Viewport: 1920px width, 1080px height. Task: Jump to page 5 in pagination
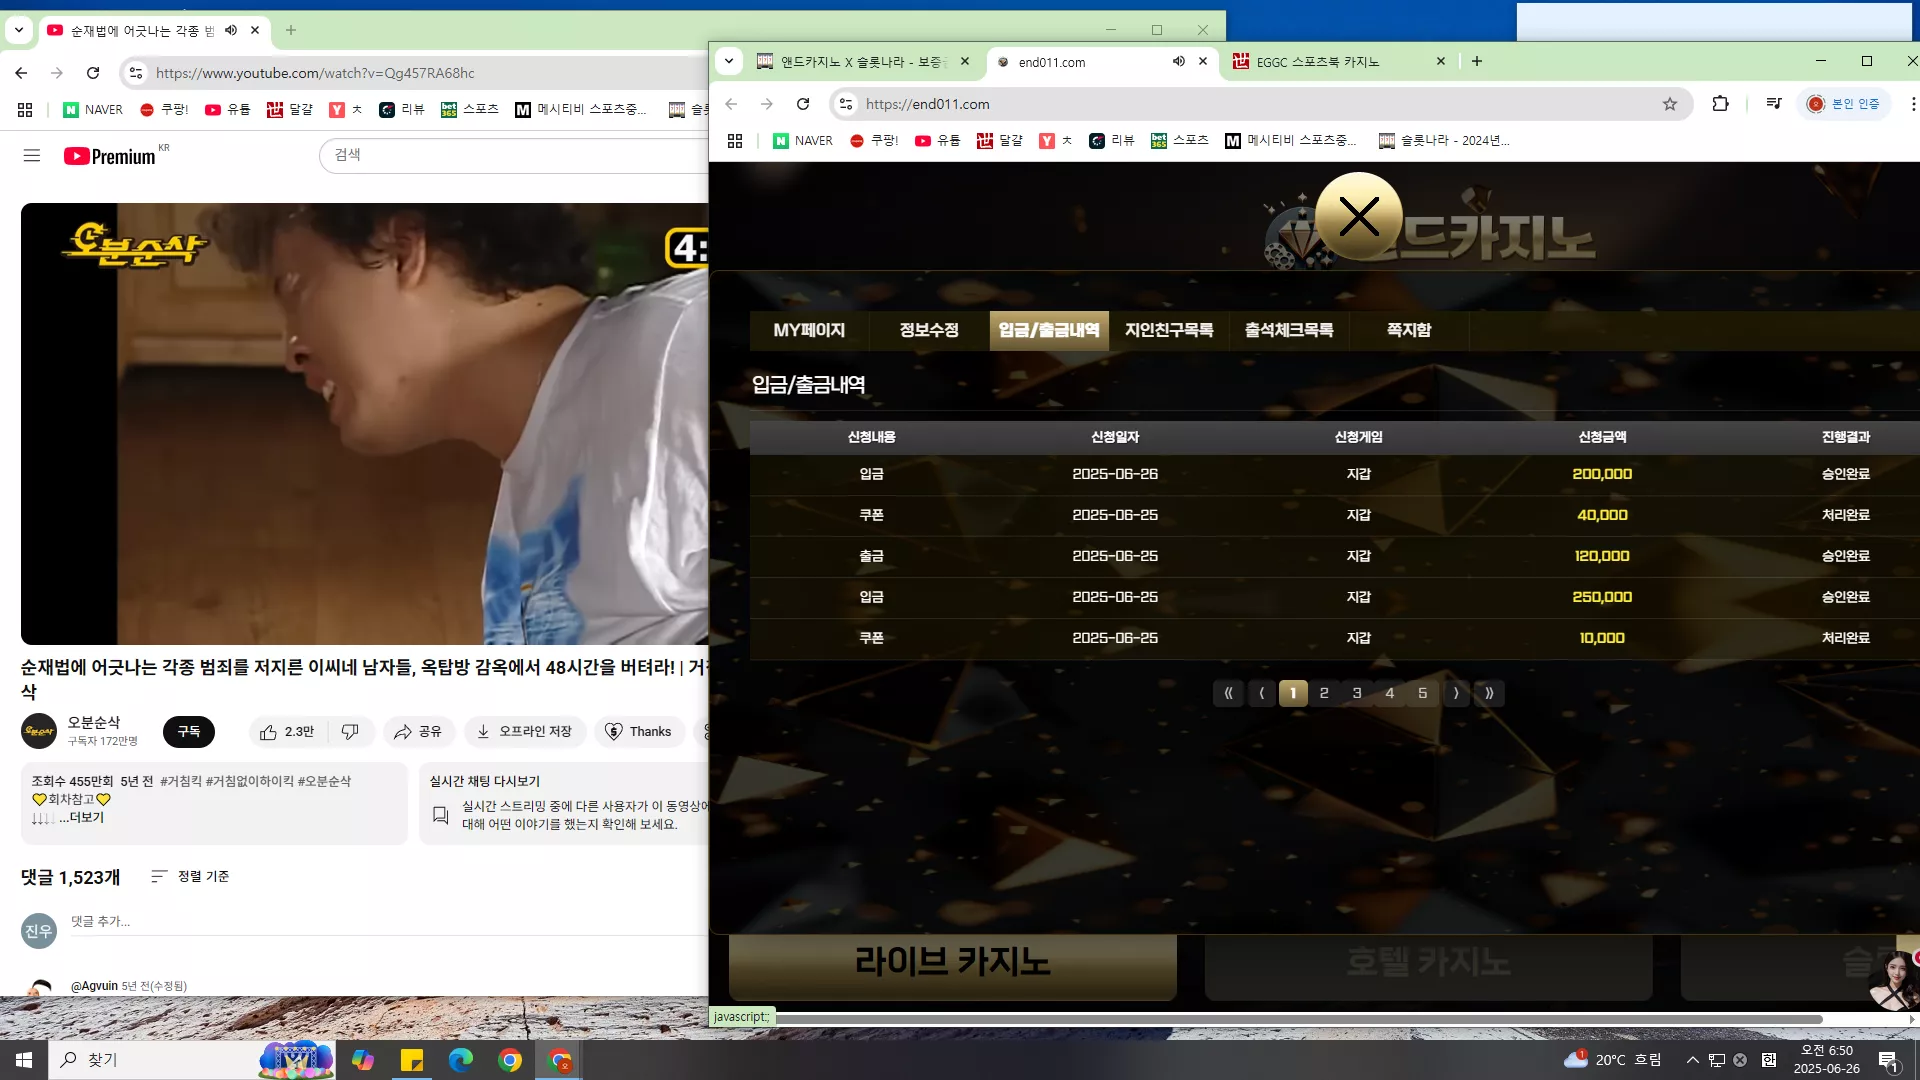click(1423, 693)
